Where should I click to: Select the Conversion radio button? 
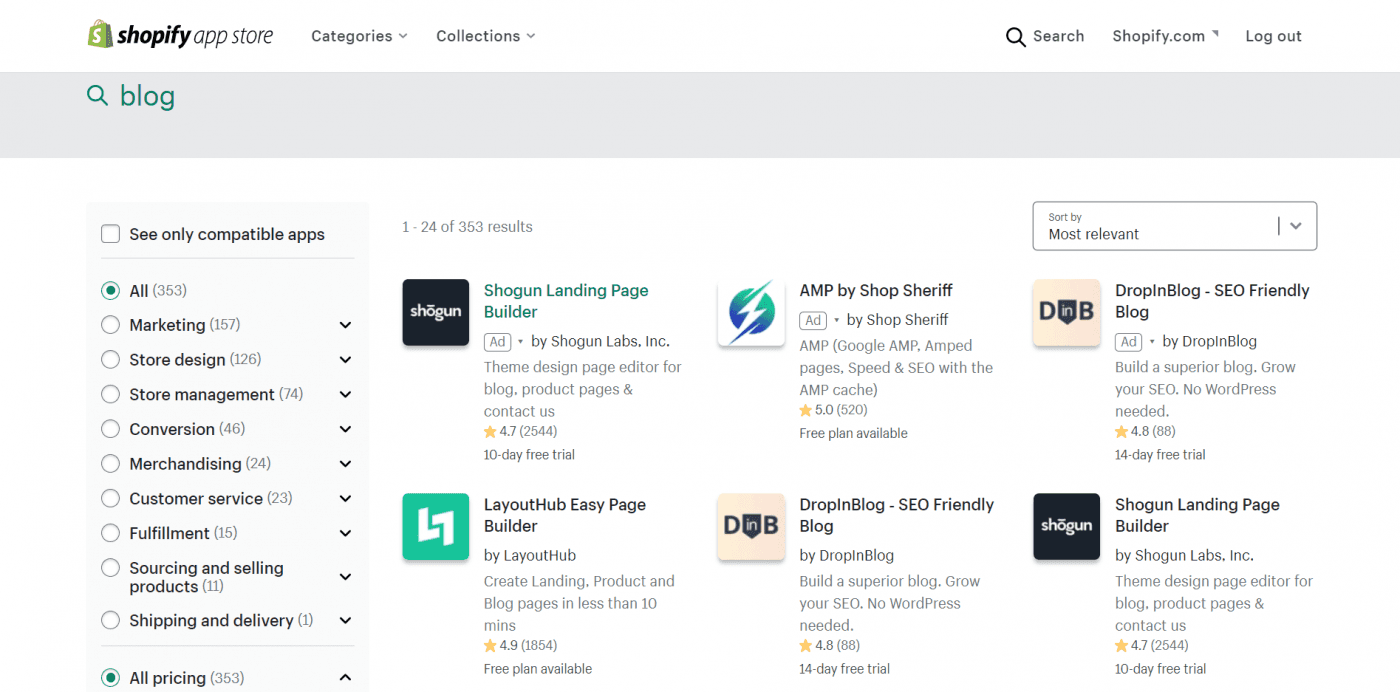(x=110, y=429)
